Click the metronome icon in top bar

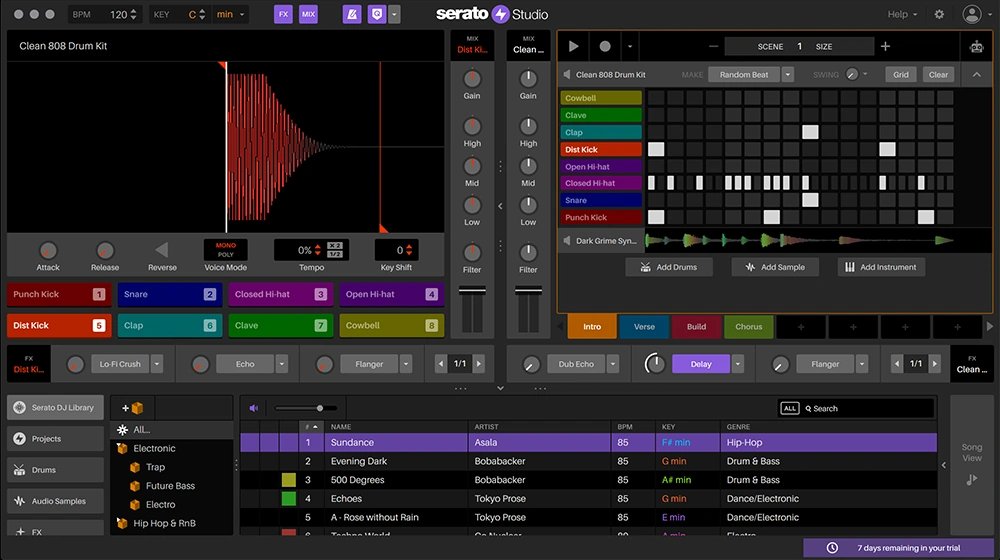tap(352, 15)
